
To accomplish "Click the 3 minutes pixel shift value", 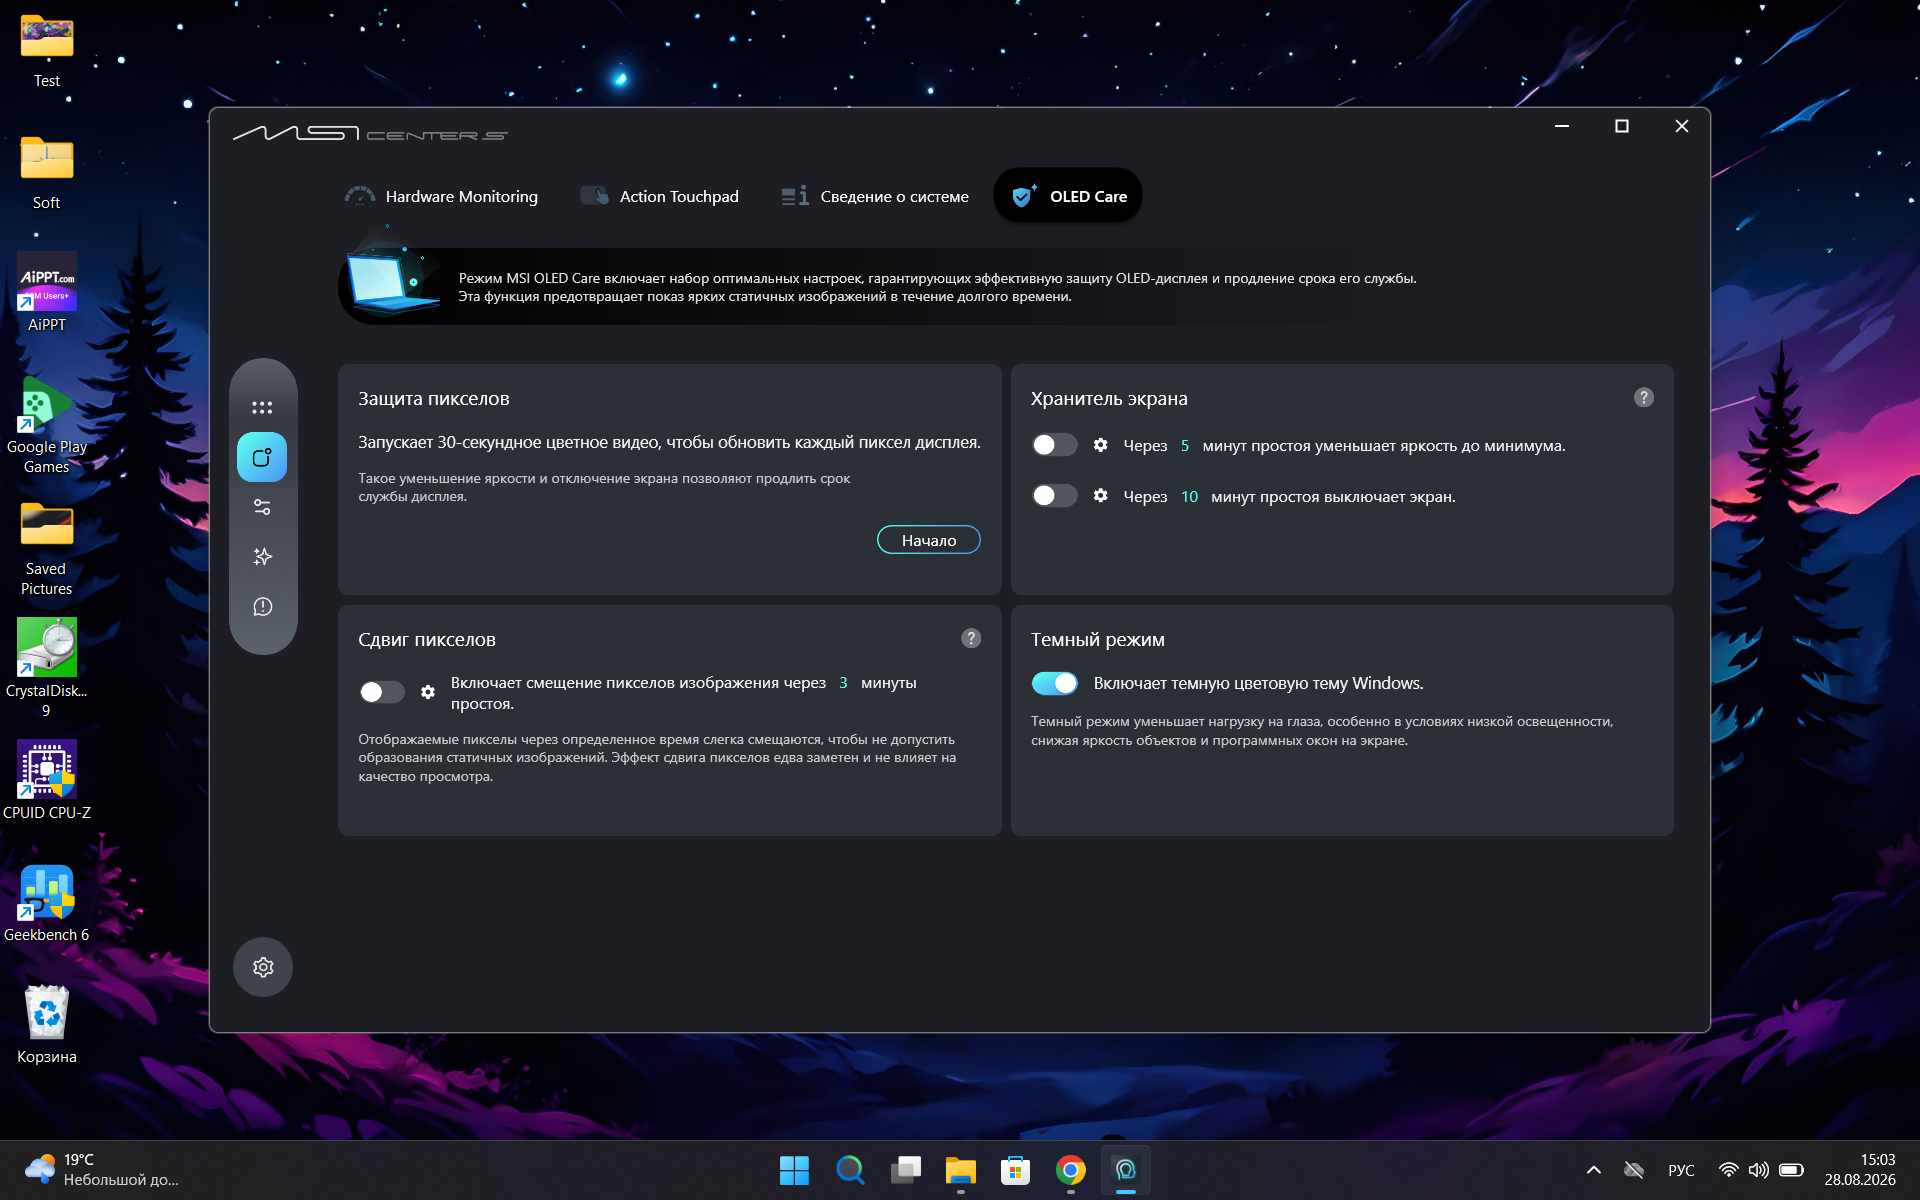I will [843, 683].
